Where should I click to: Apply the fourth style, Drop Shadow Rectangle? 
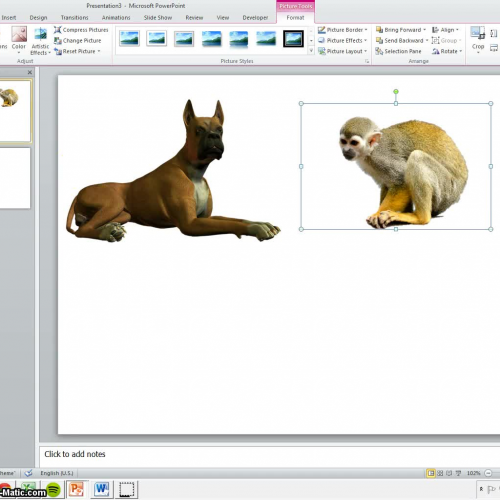coord(211,39)
